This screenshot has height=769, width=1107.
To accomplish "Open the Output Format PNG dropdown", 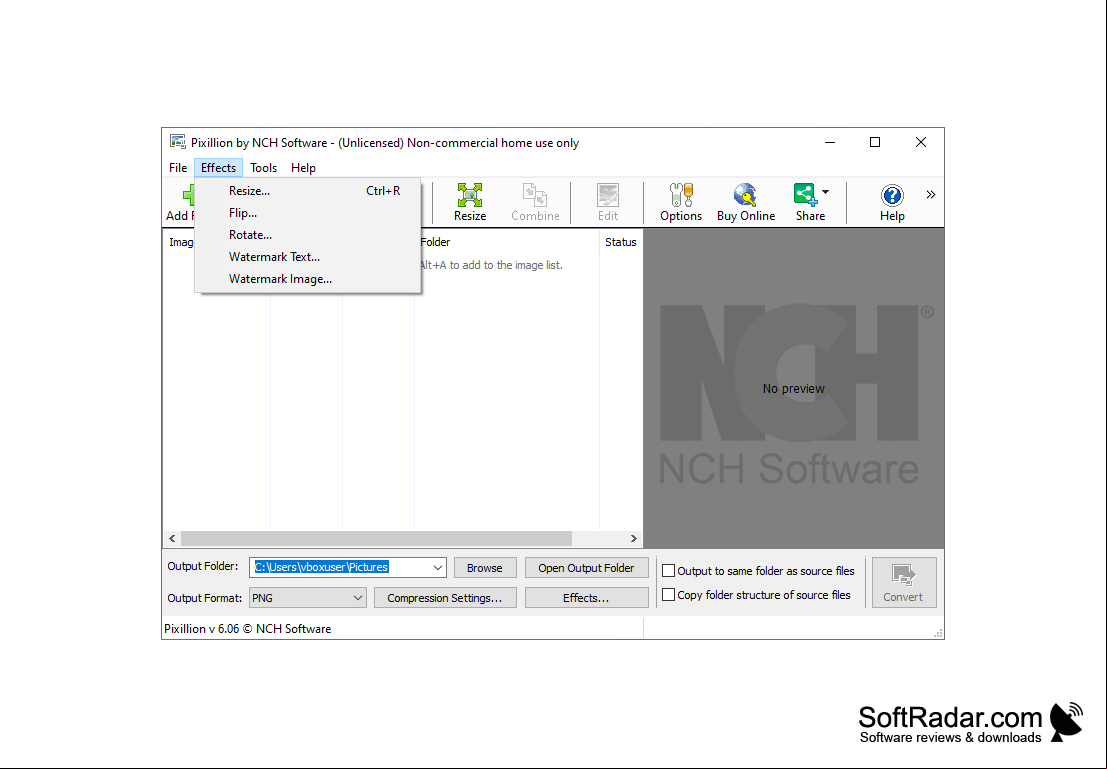I will [307, 597].
